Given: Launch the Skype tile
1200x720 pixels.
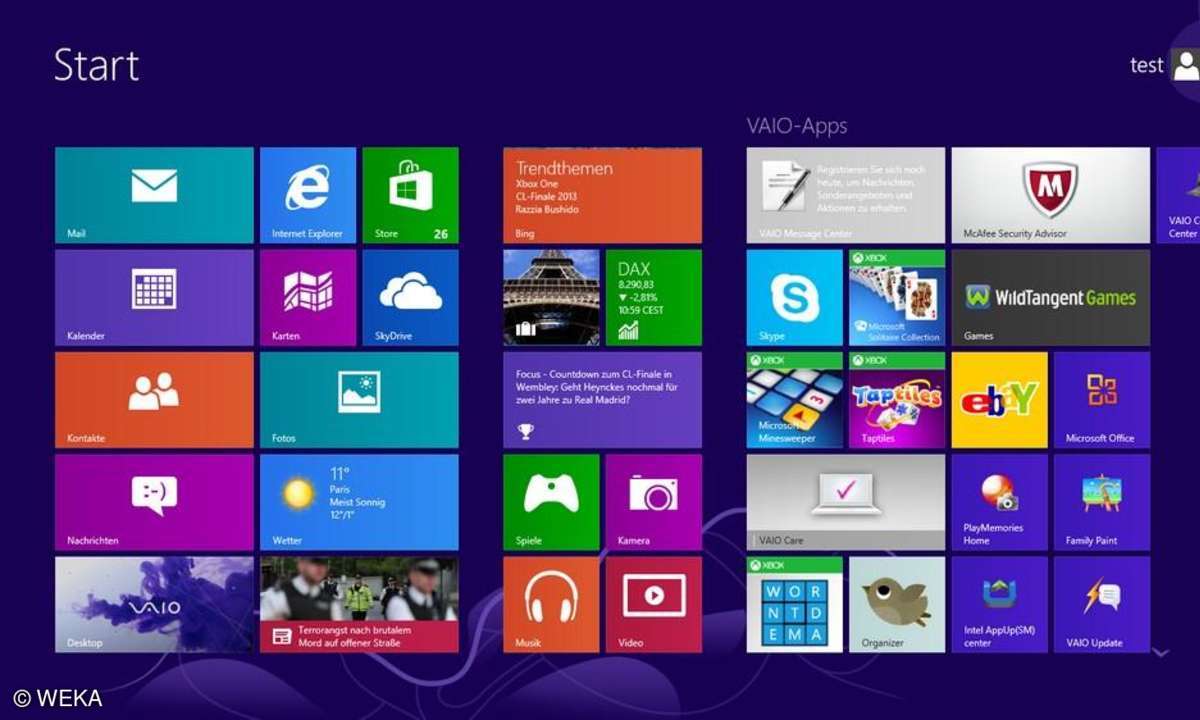Looking at the screenshot, I should pos(795,298).
